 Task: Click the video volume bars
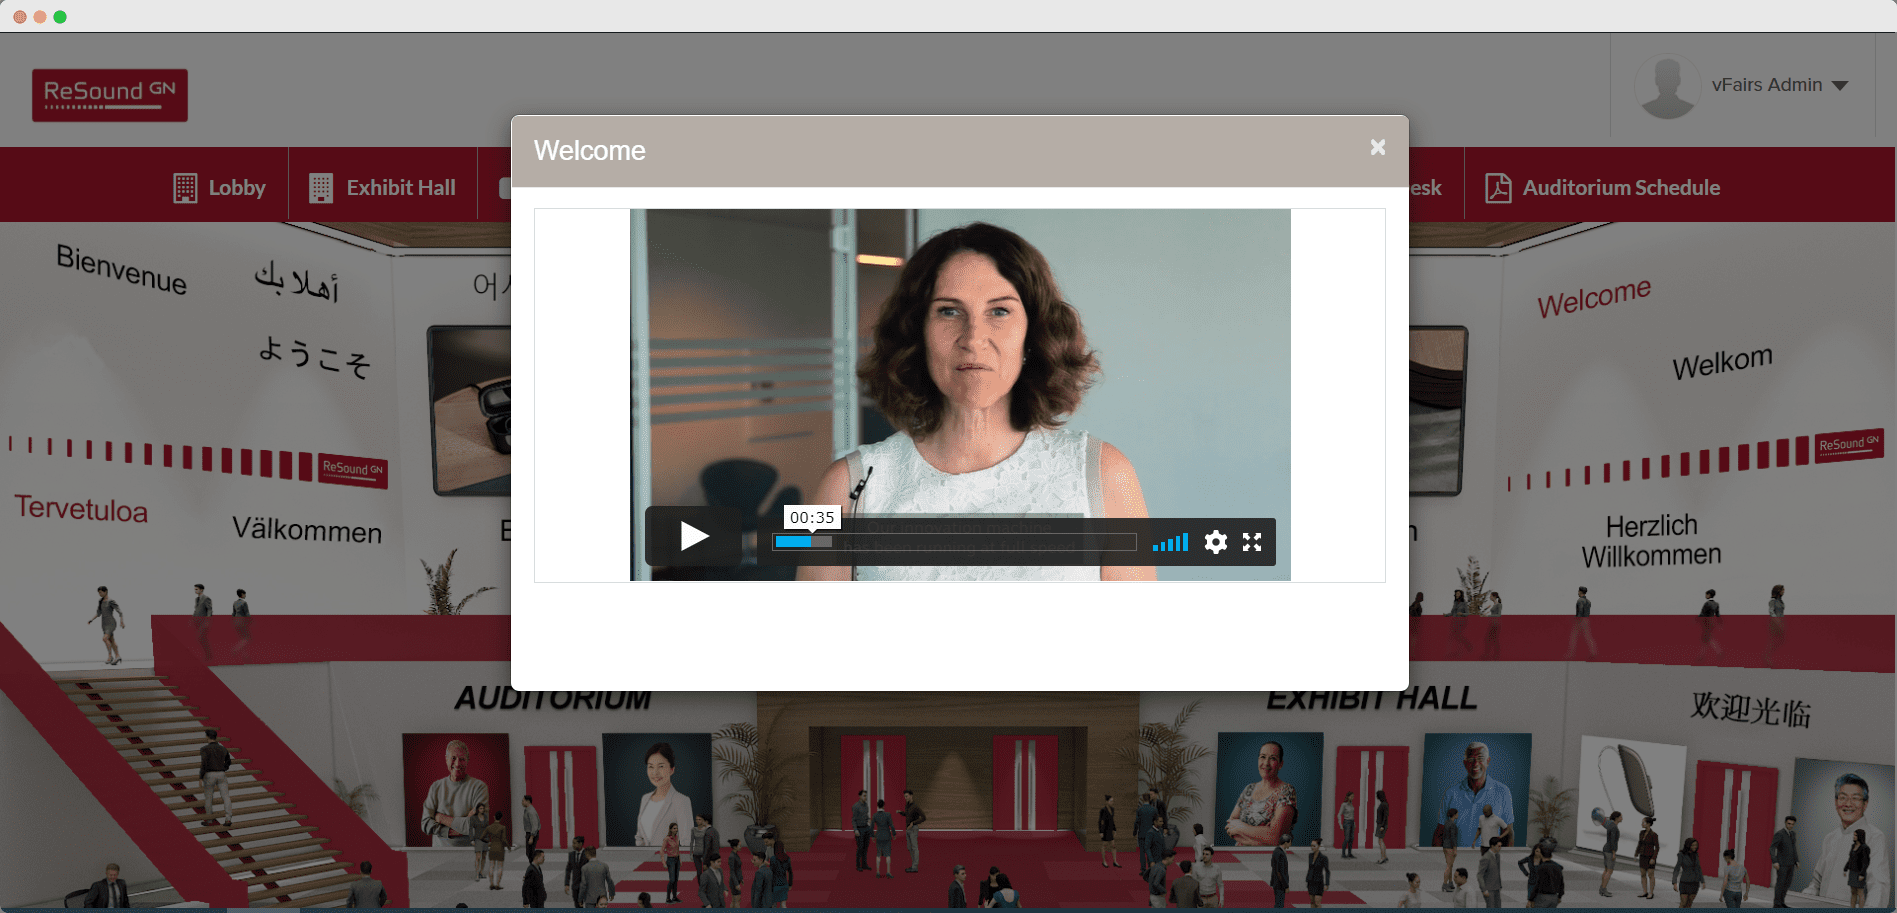pos(1170,542)
